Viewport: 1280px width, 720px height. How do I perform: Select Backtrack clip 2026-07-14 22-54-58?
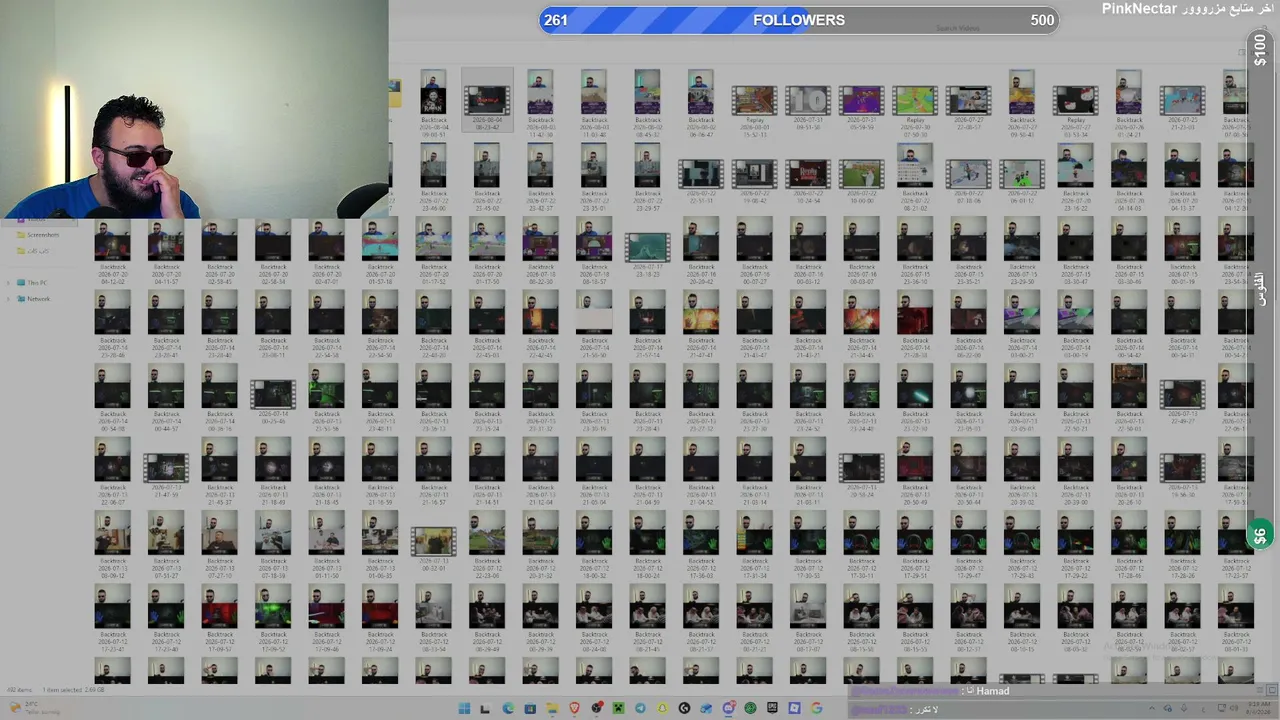coord(326,325)
